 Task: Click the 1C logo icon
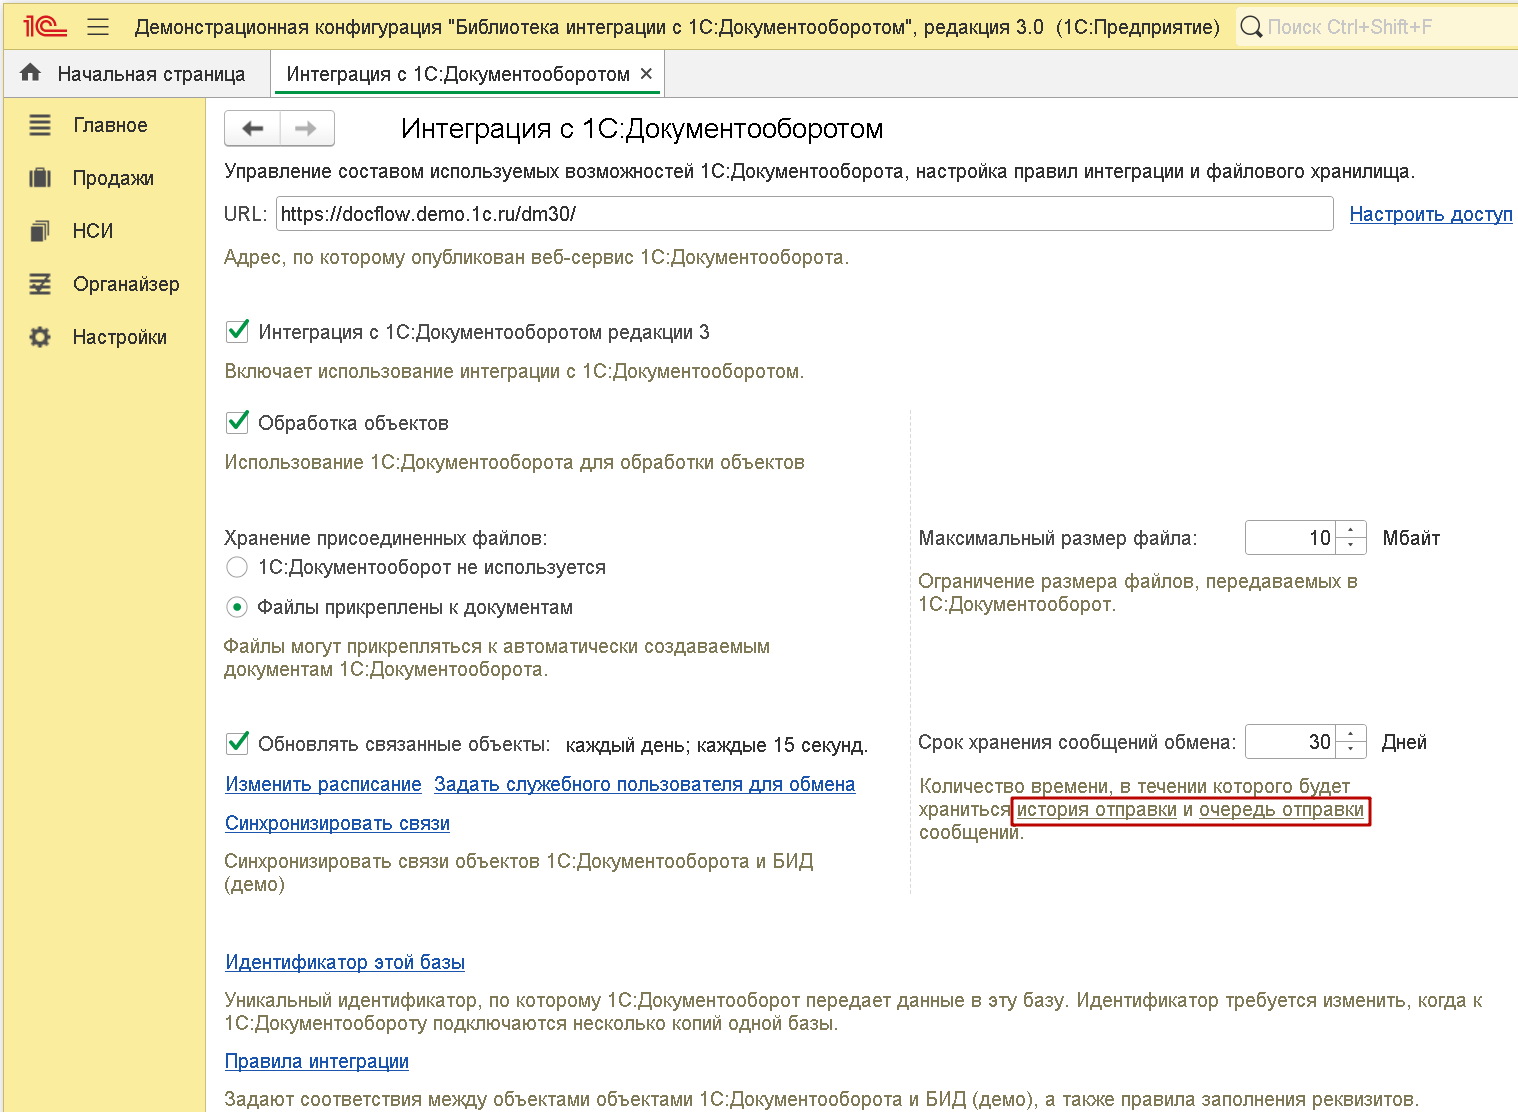[x=44, y=27]
